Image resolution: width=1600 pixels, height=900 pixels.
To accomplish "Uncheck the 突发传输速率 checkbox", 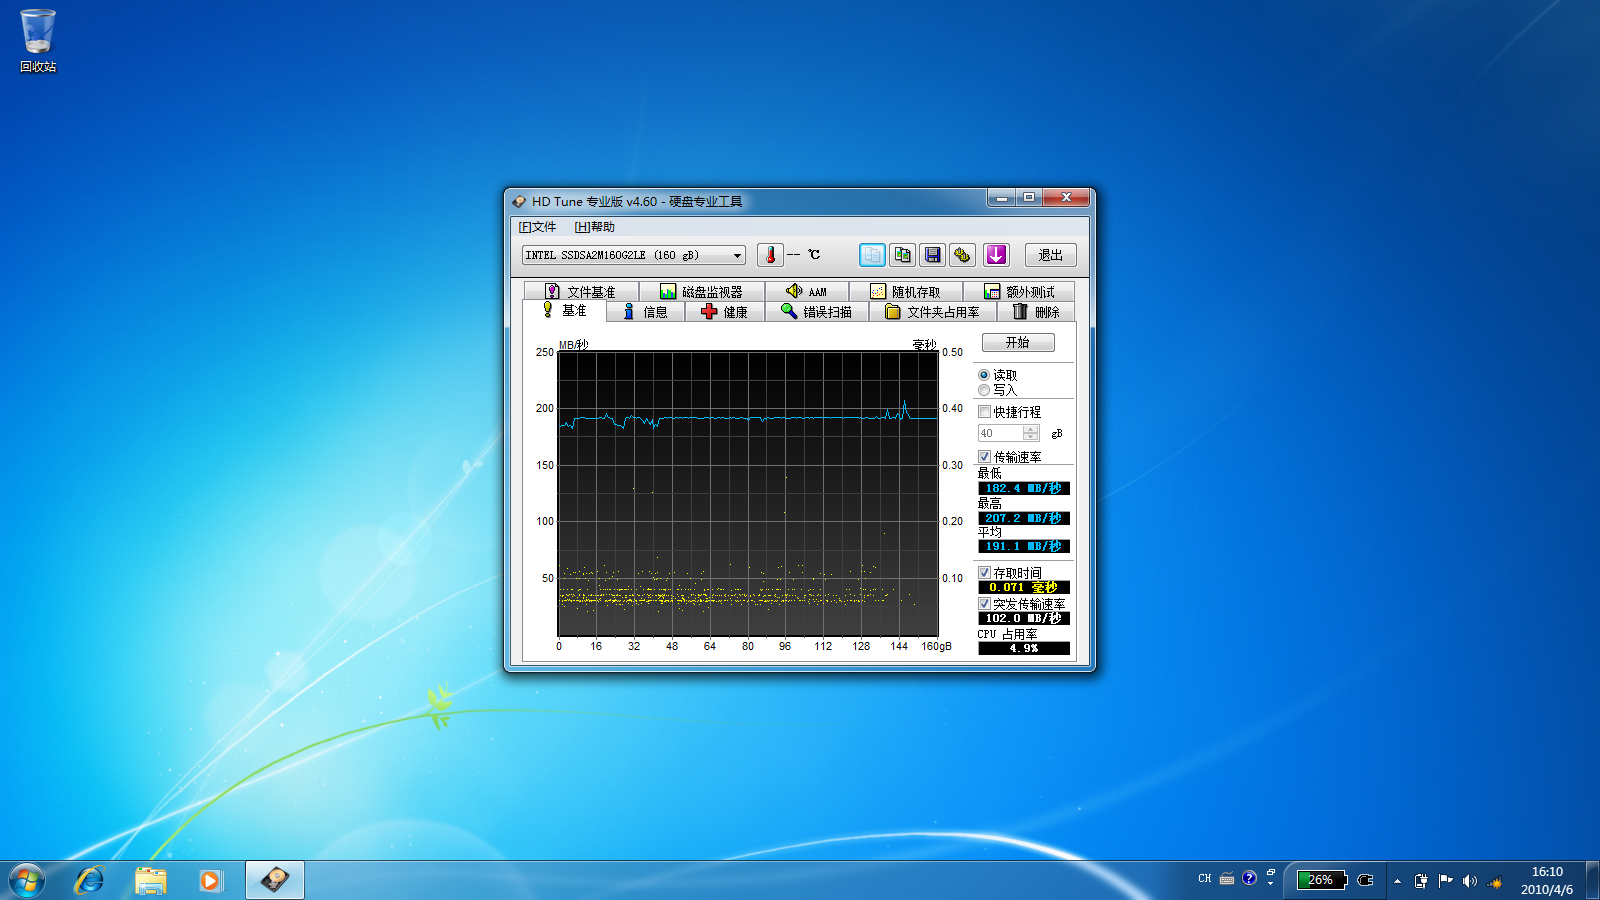I will click(984, 604).
